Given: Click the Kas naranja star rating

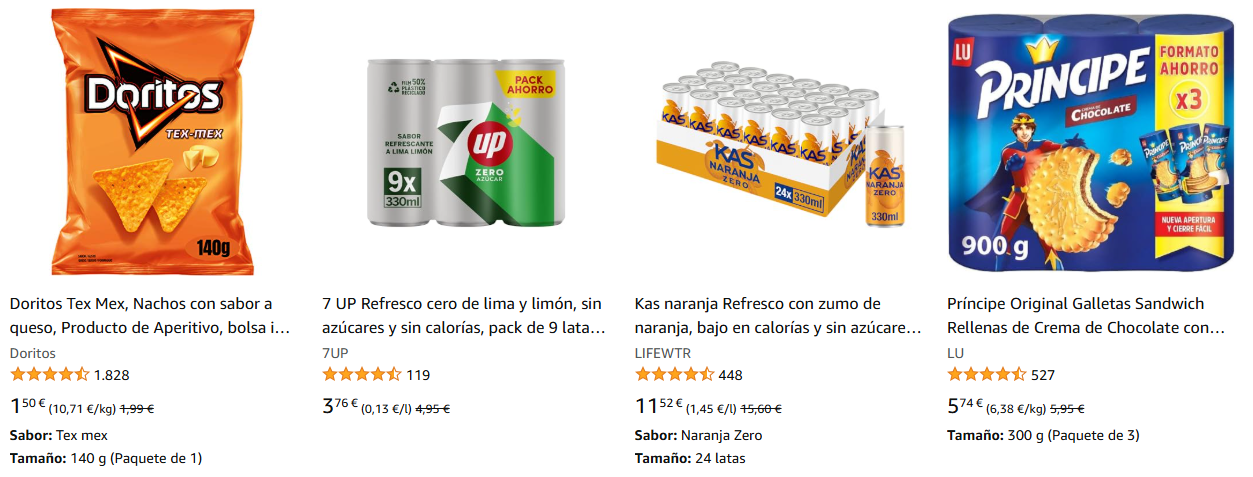Looking at the screenshot, I should 675,375.
